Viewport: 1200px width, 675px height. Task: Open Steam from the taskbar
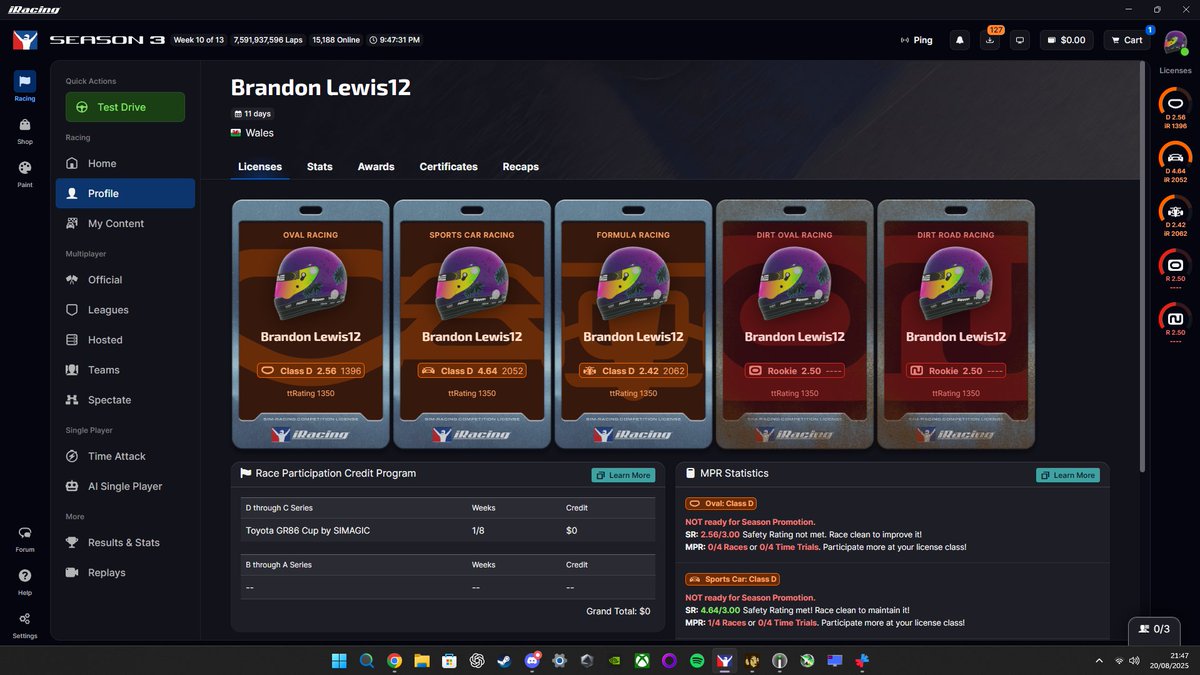(x=505, y=660)
